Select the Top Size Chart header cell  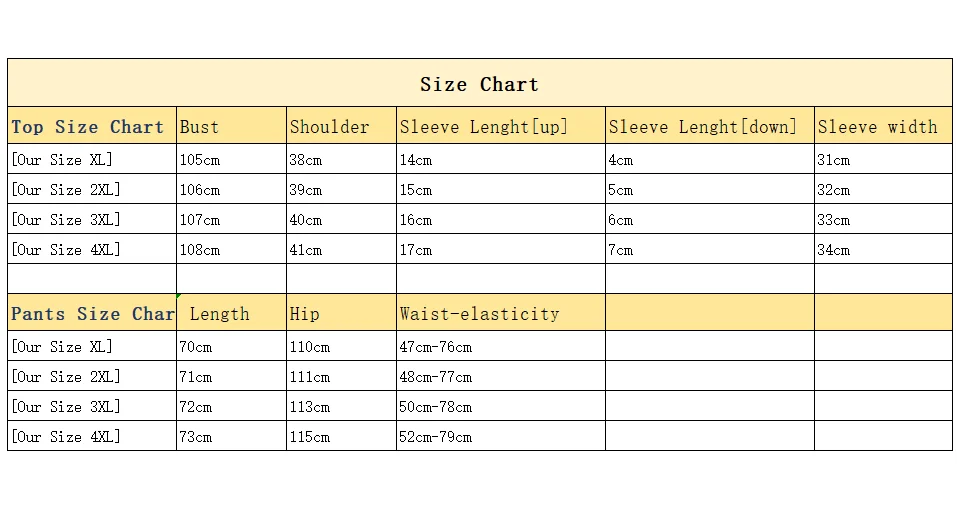tap(91, 127)
